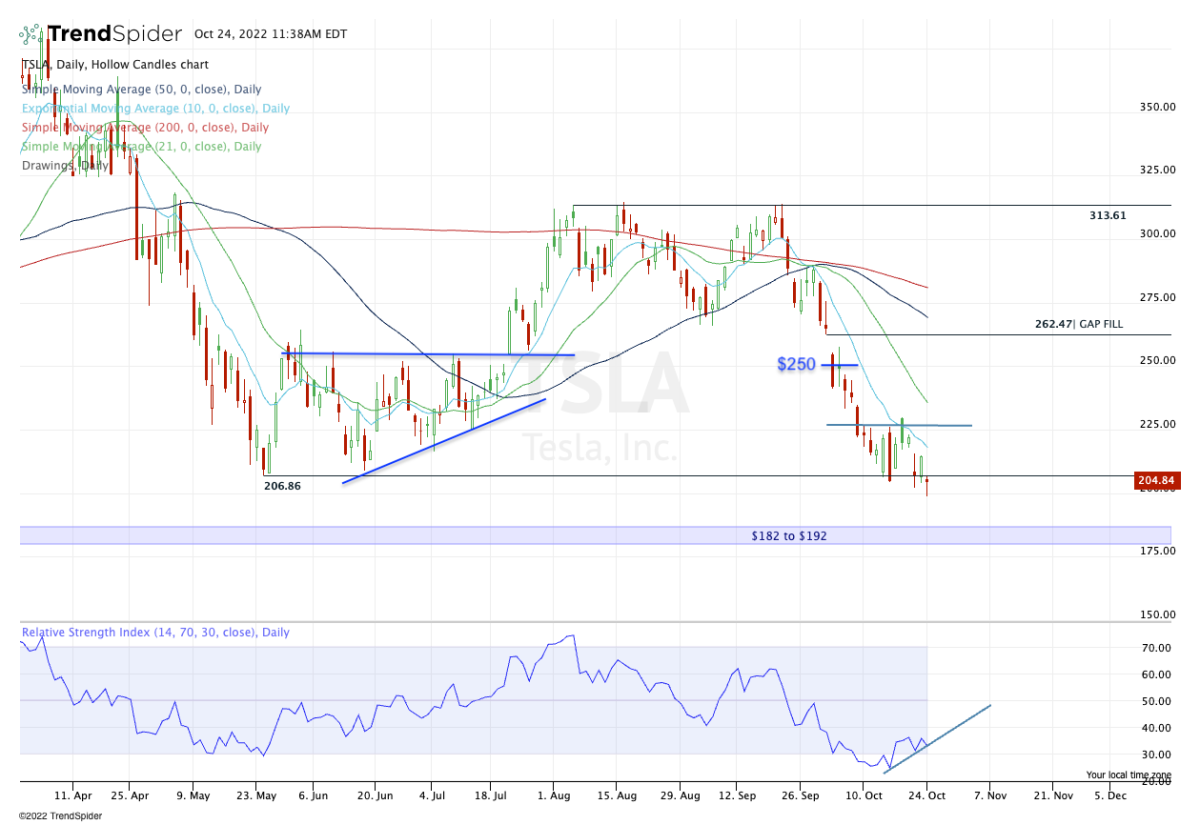Click the 175.00 price axis label

(1157, 552)
